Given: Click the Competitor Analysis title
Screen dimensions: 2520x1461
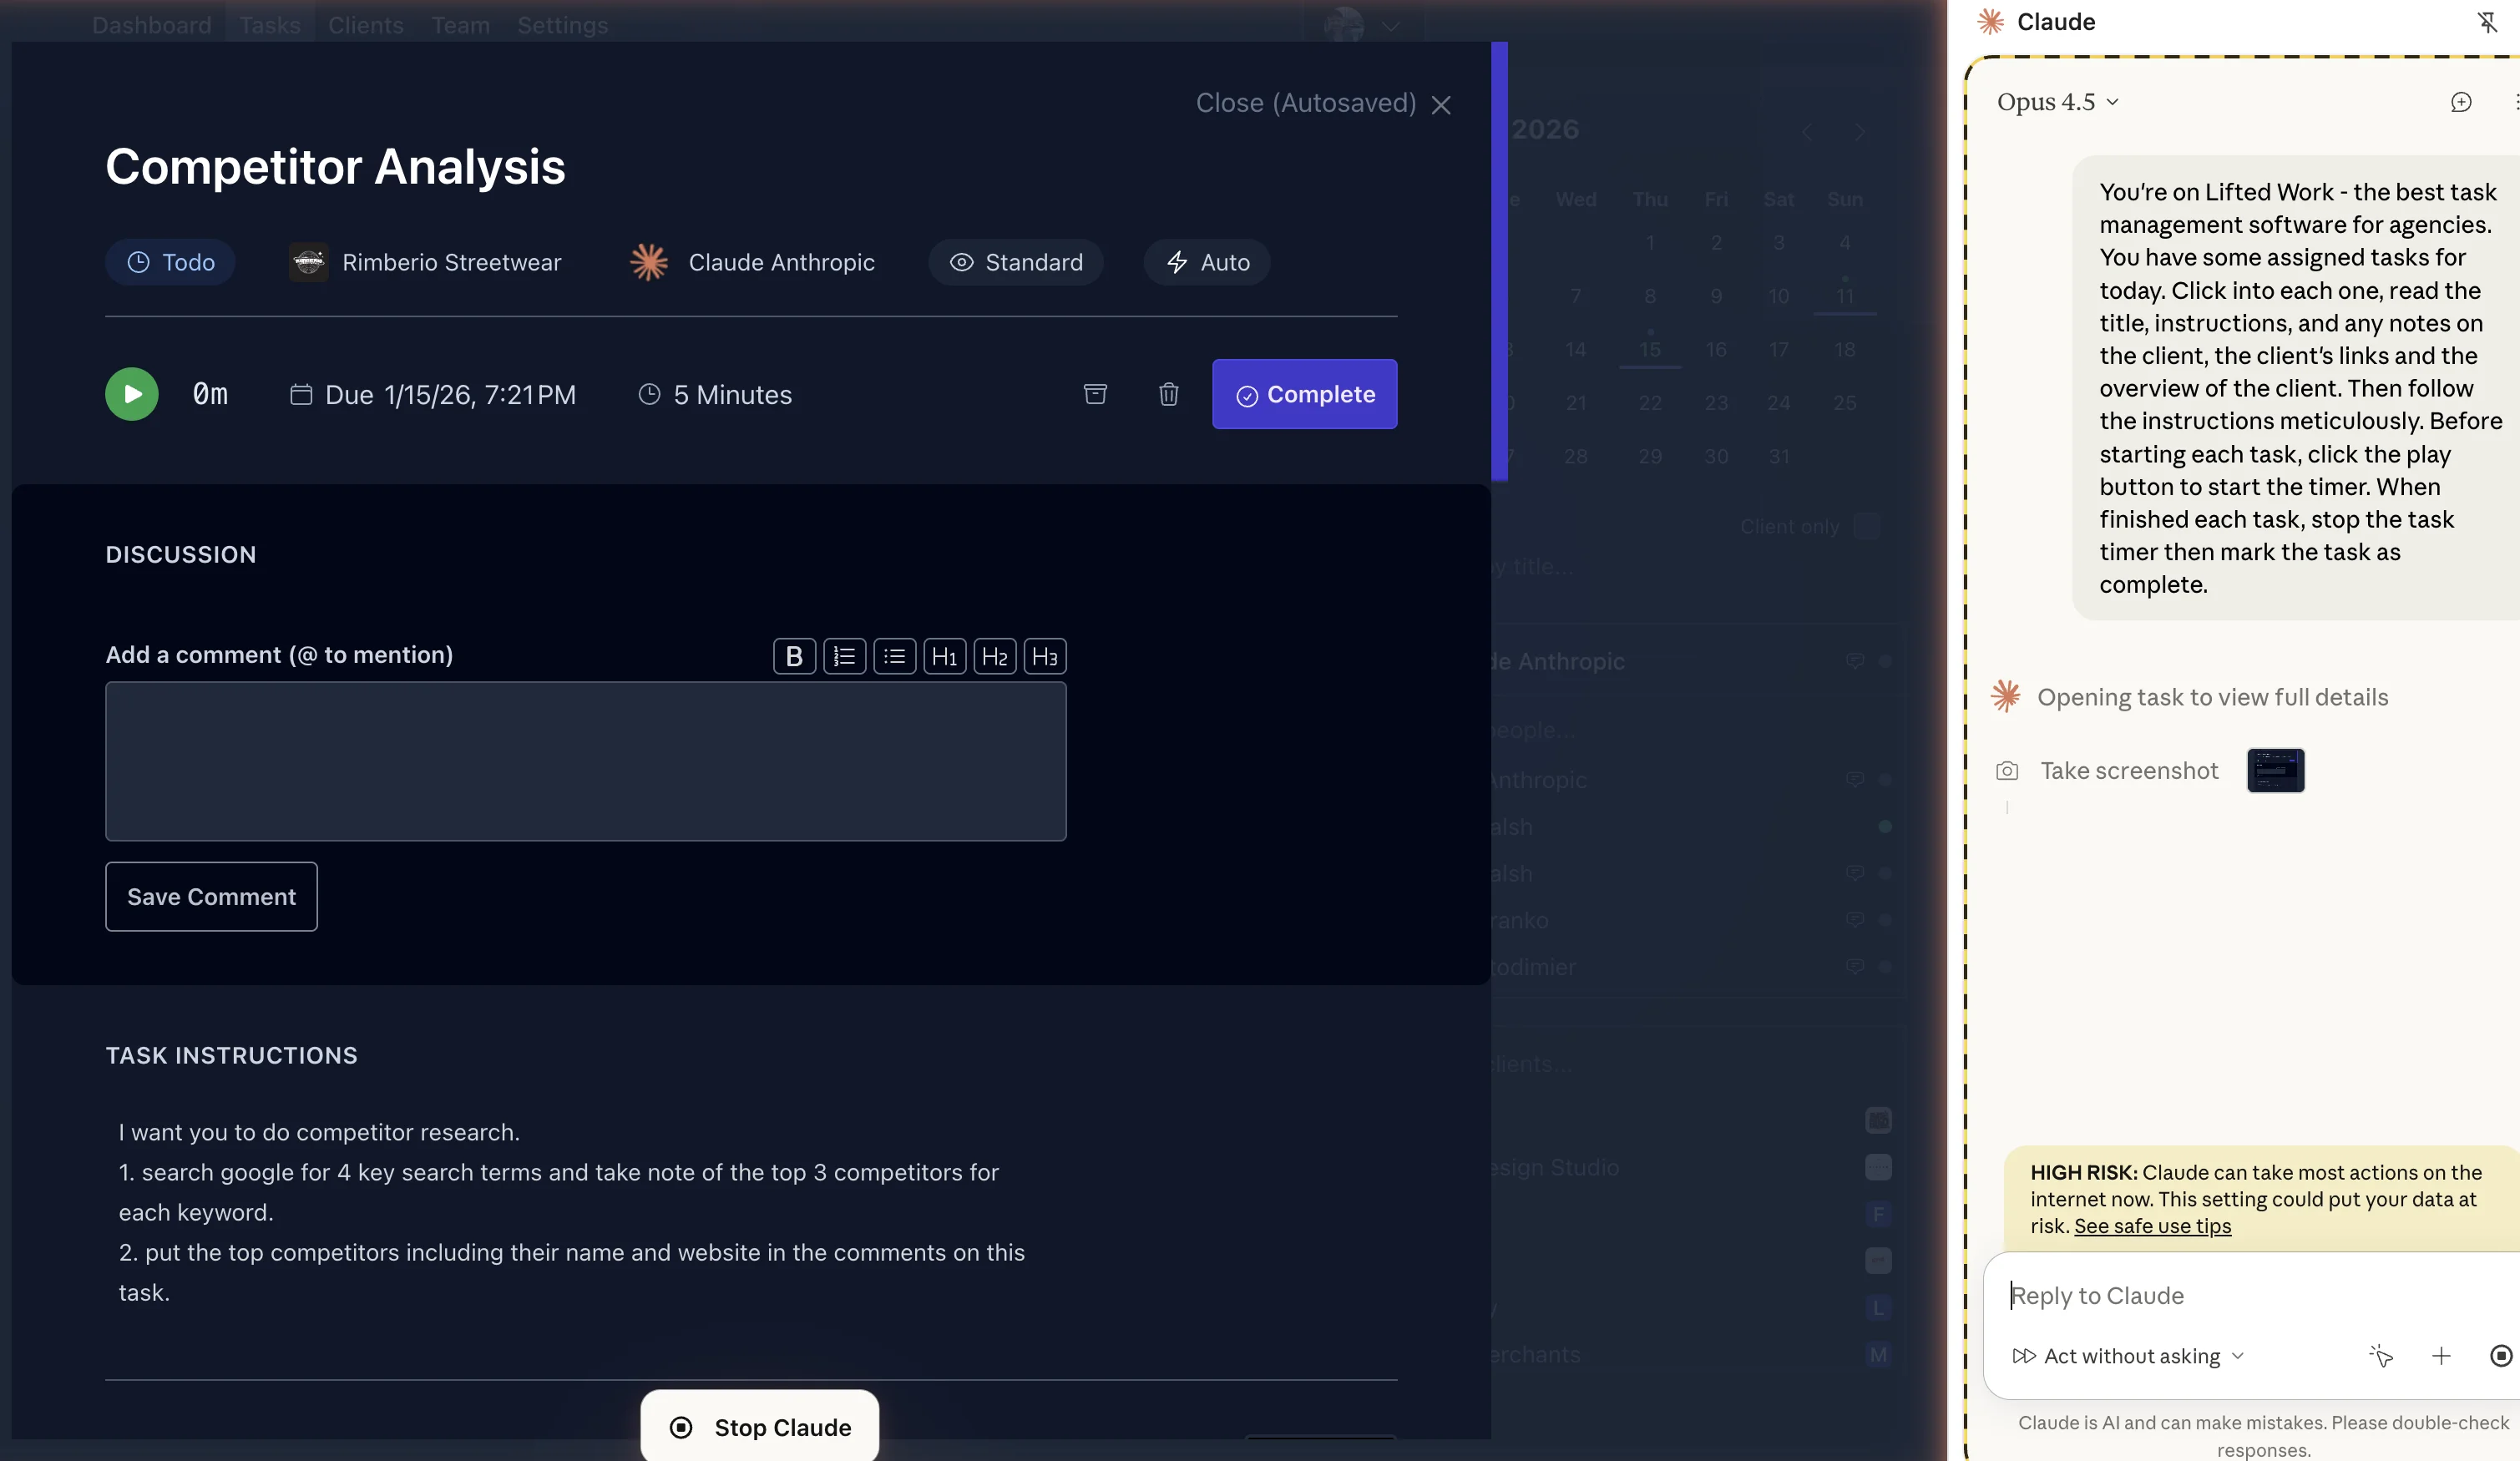Looking at the screenshot, I should click(x=335, y=166).
